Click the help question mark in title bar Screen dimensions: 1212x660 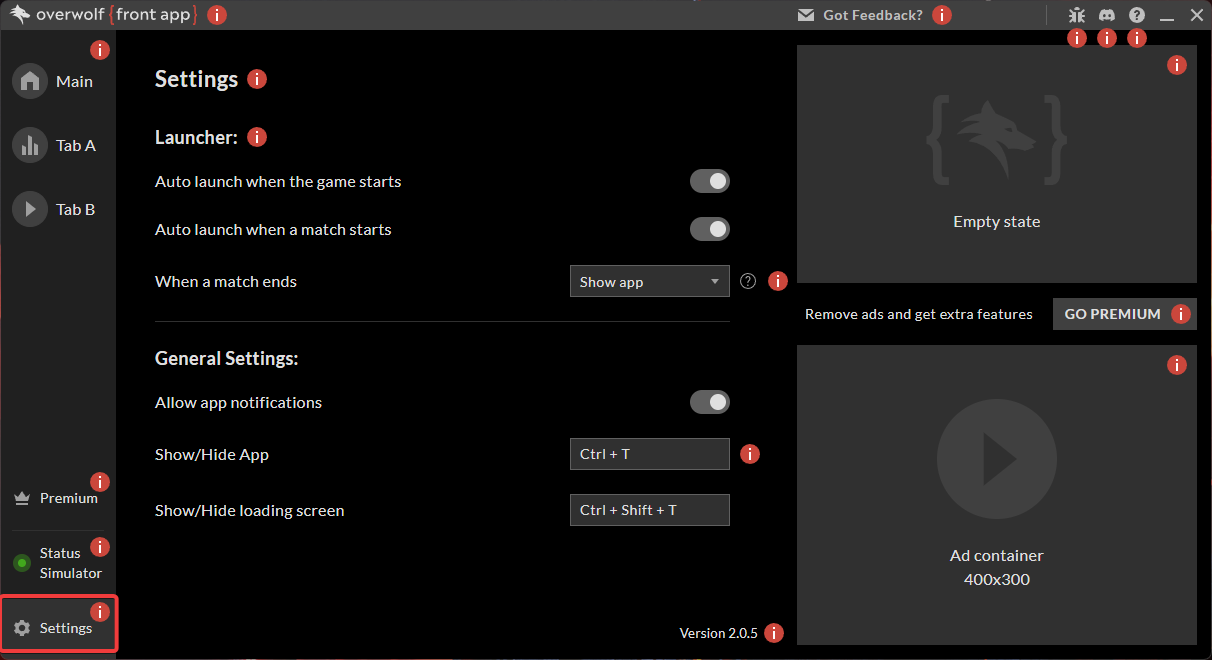(1137, 15)
